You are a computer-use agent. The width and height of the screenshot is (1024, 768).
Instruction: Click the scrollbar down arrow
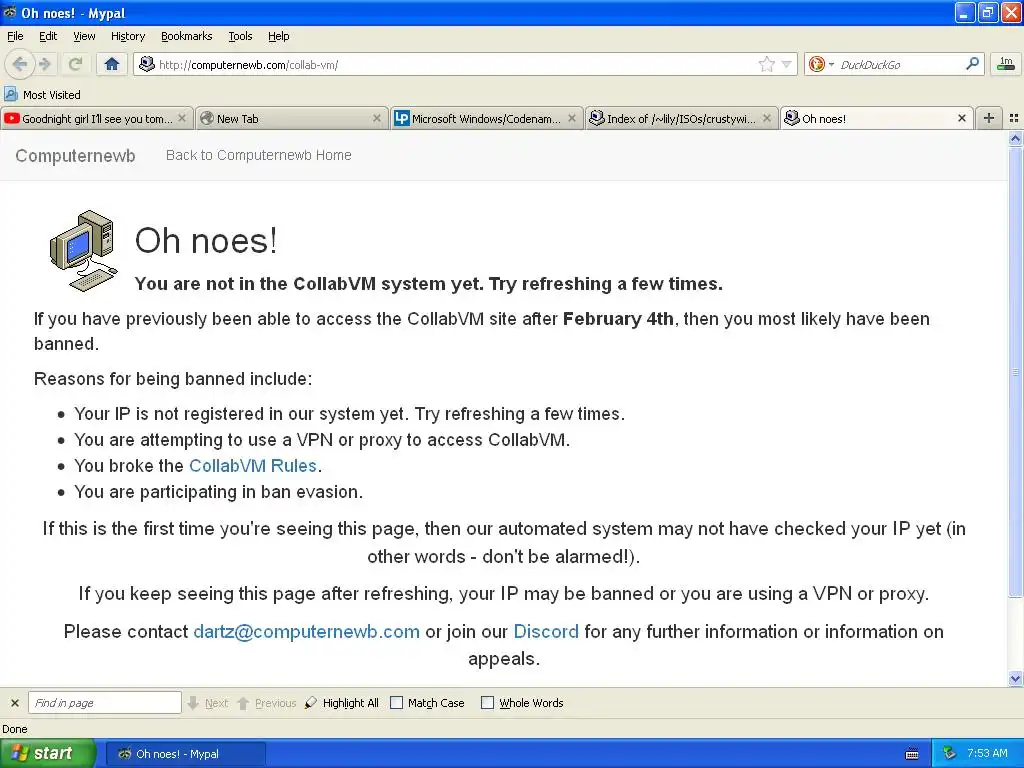1015,679
